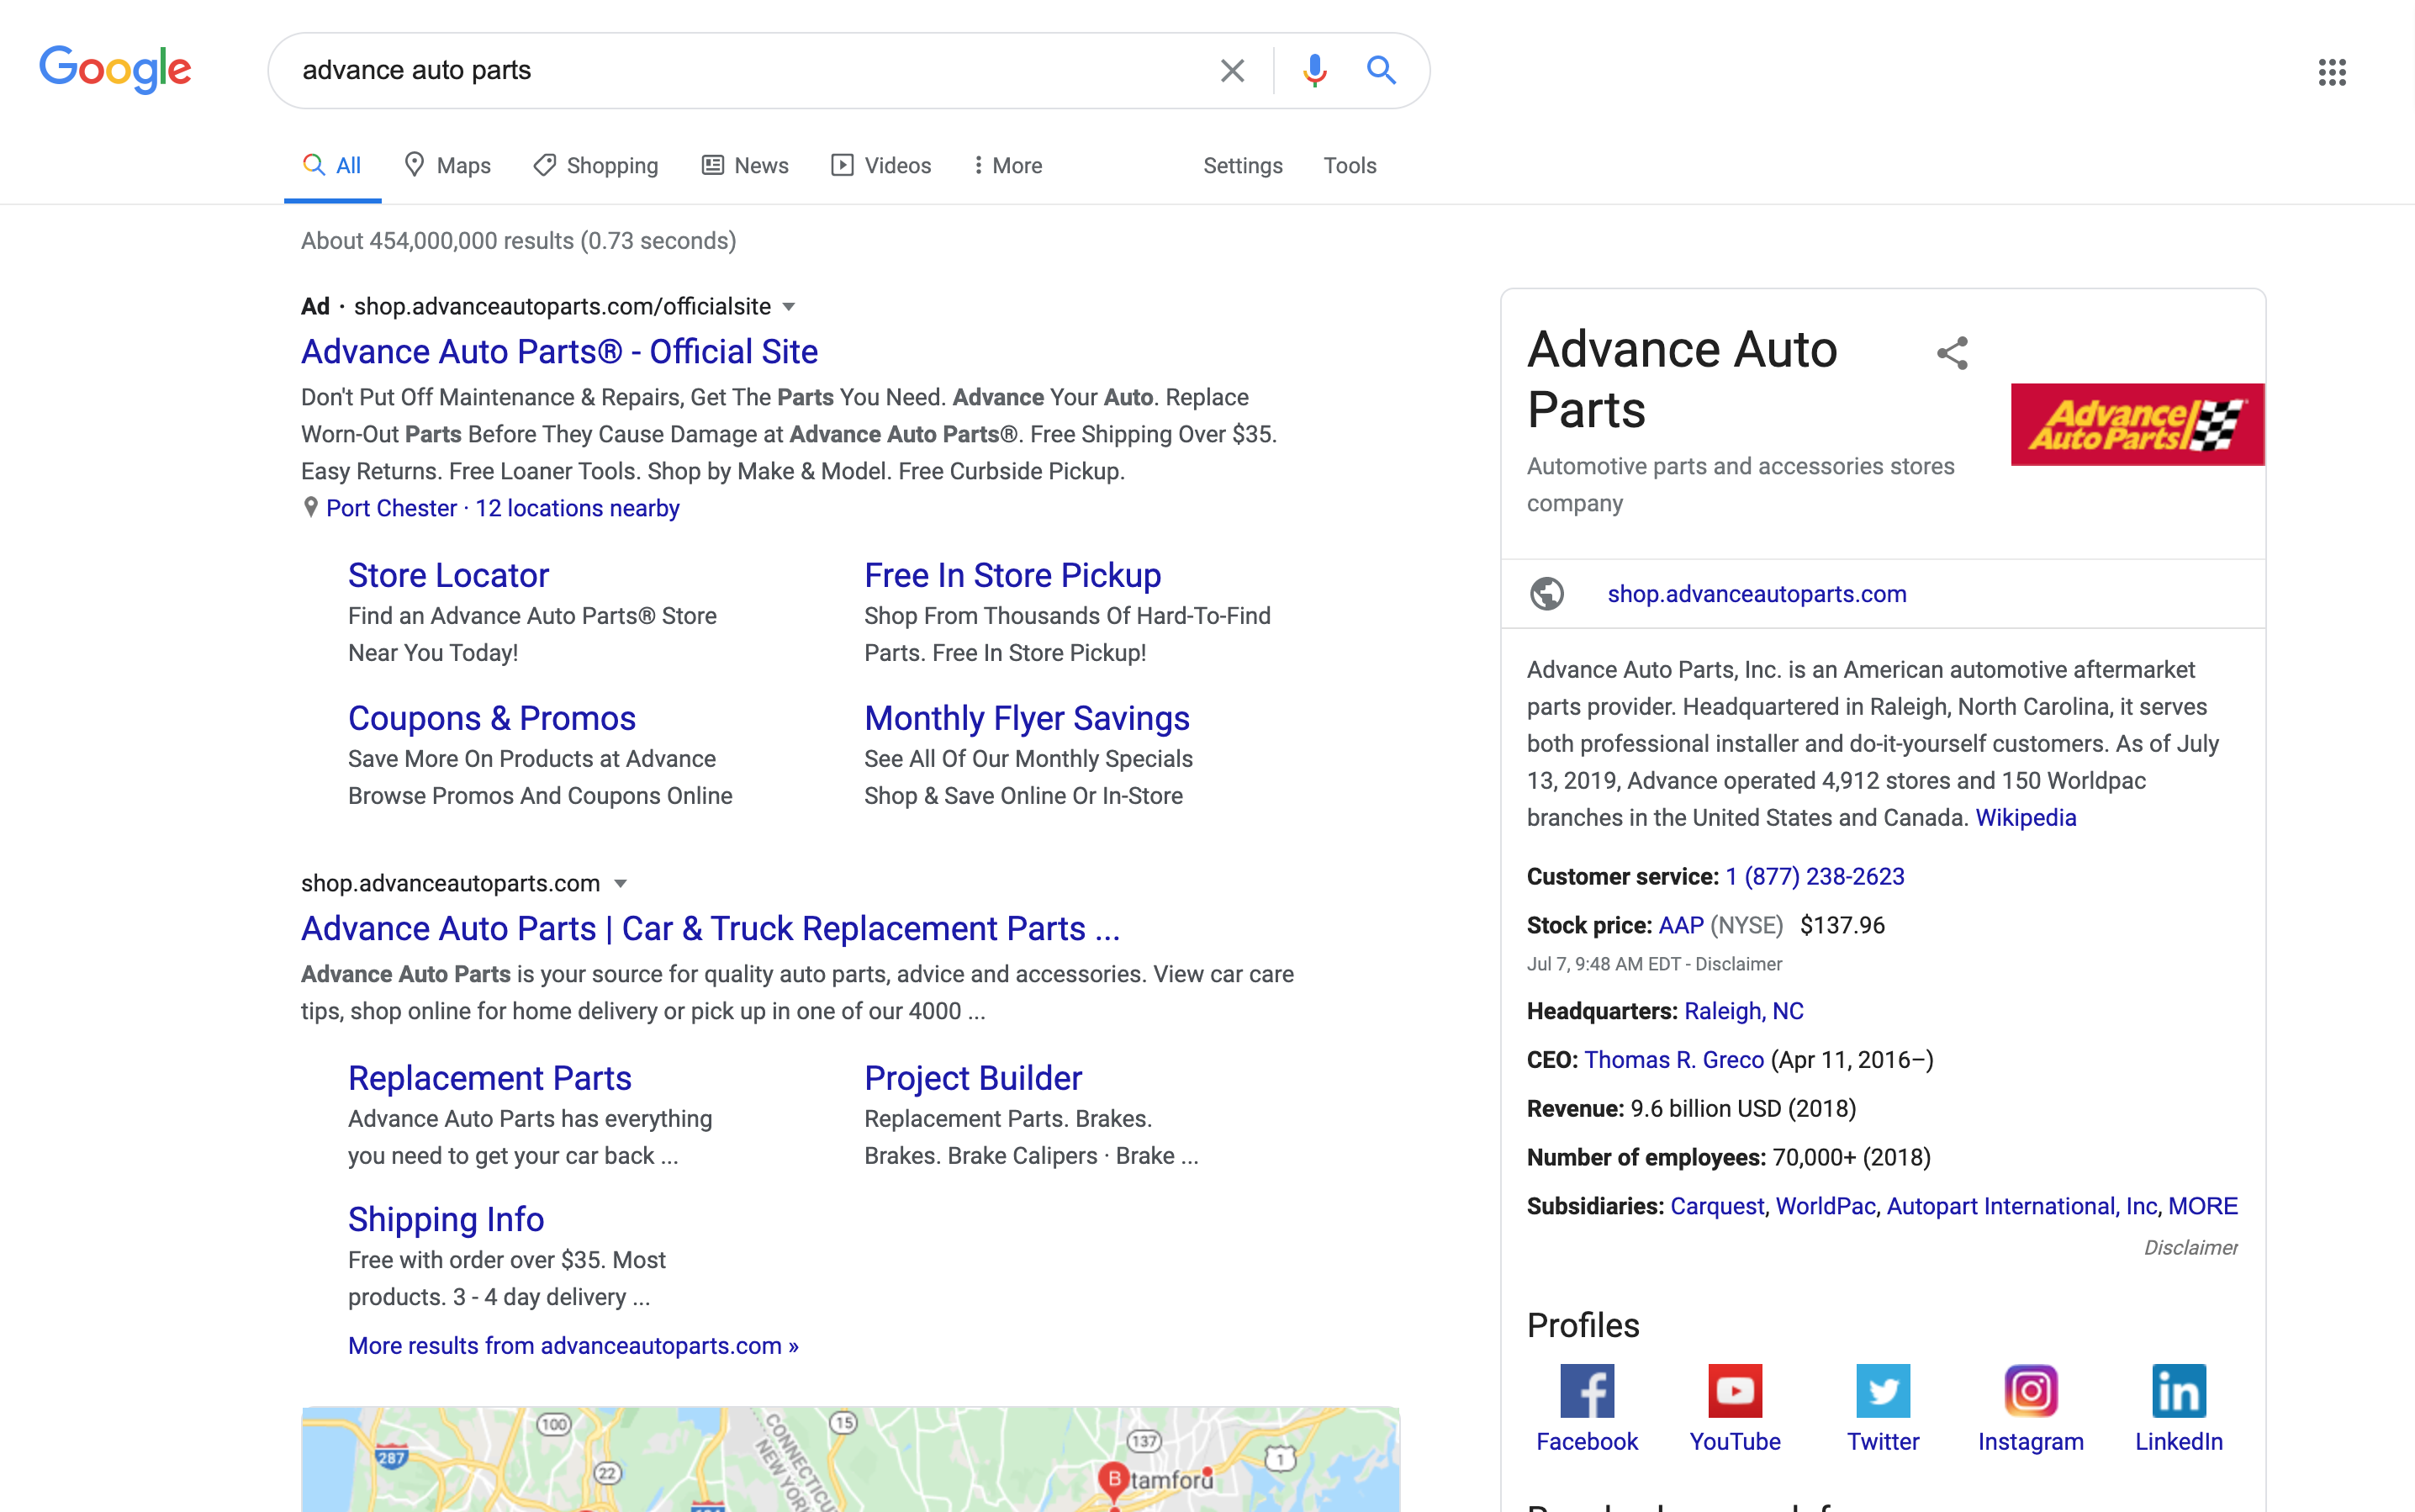The image size is (2415, 1512).
Task: Open MORE subsidiaries link
Action: pyautogui.click(x=2203, y=1207)
